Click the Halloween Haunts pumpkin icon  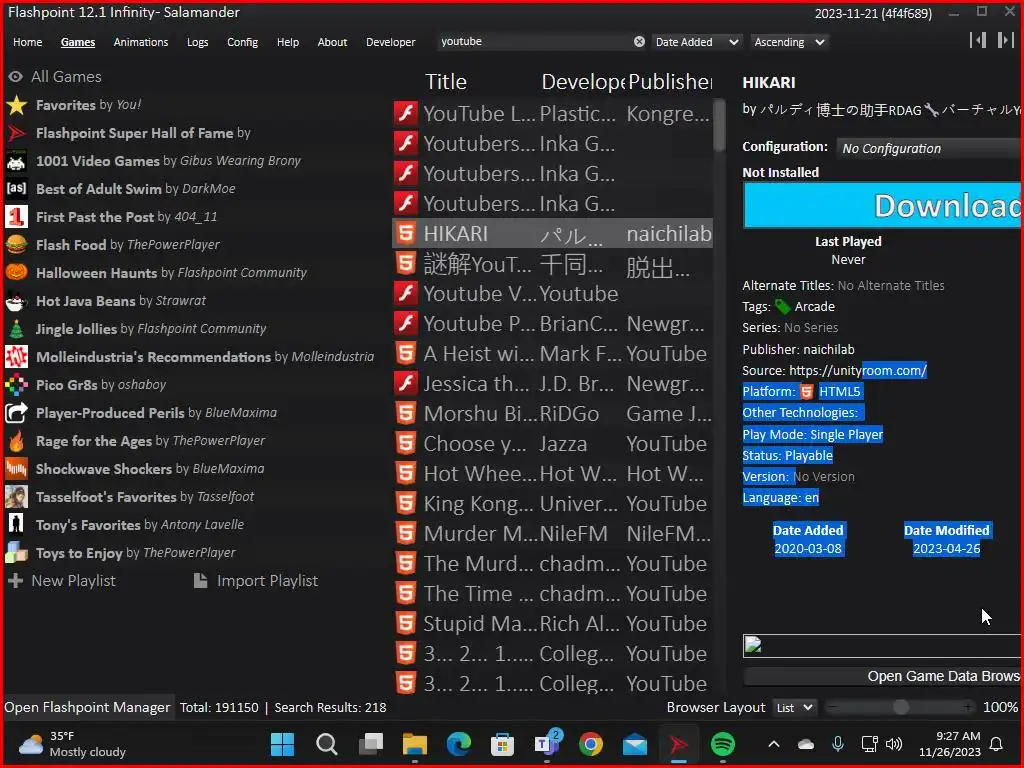tap(16, 273)
